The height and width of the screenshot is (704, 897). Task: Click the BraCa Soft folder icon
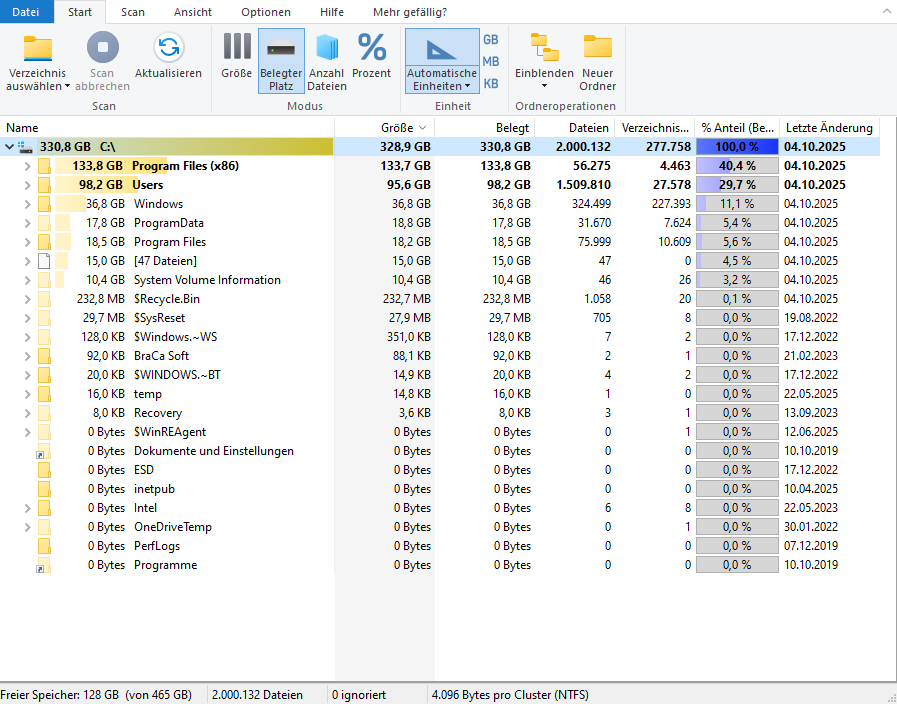[44, 356]
